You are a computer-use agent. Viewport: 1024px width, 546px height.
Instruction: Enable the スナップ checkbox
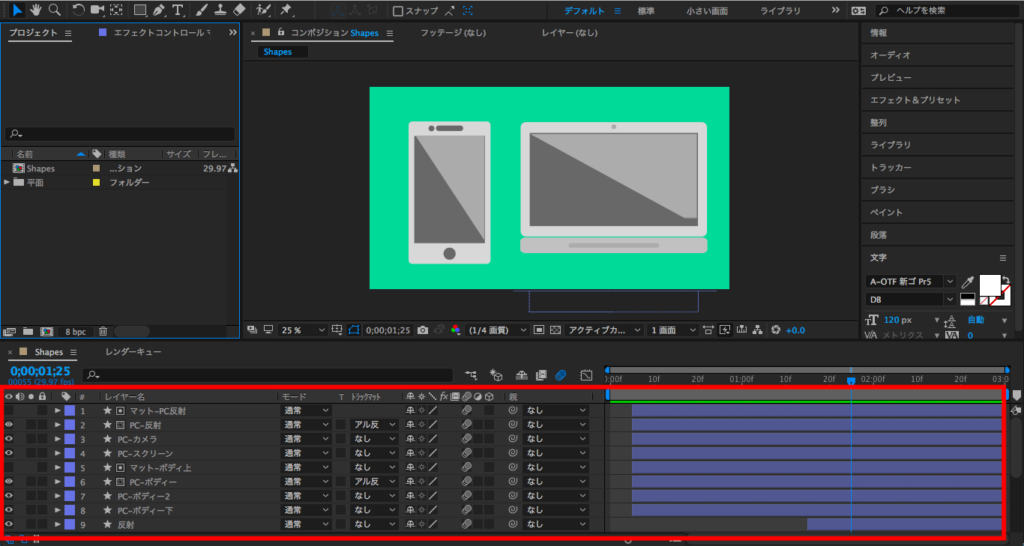point(399,11)
